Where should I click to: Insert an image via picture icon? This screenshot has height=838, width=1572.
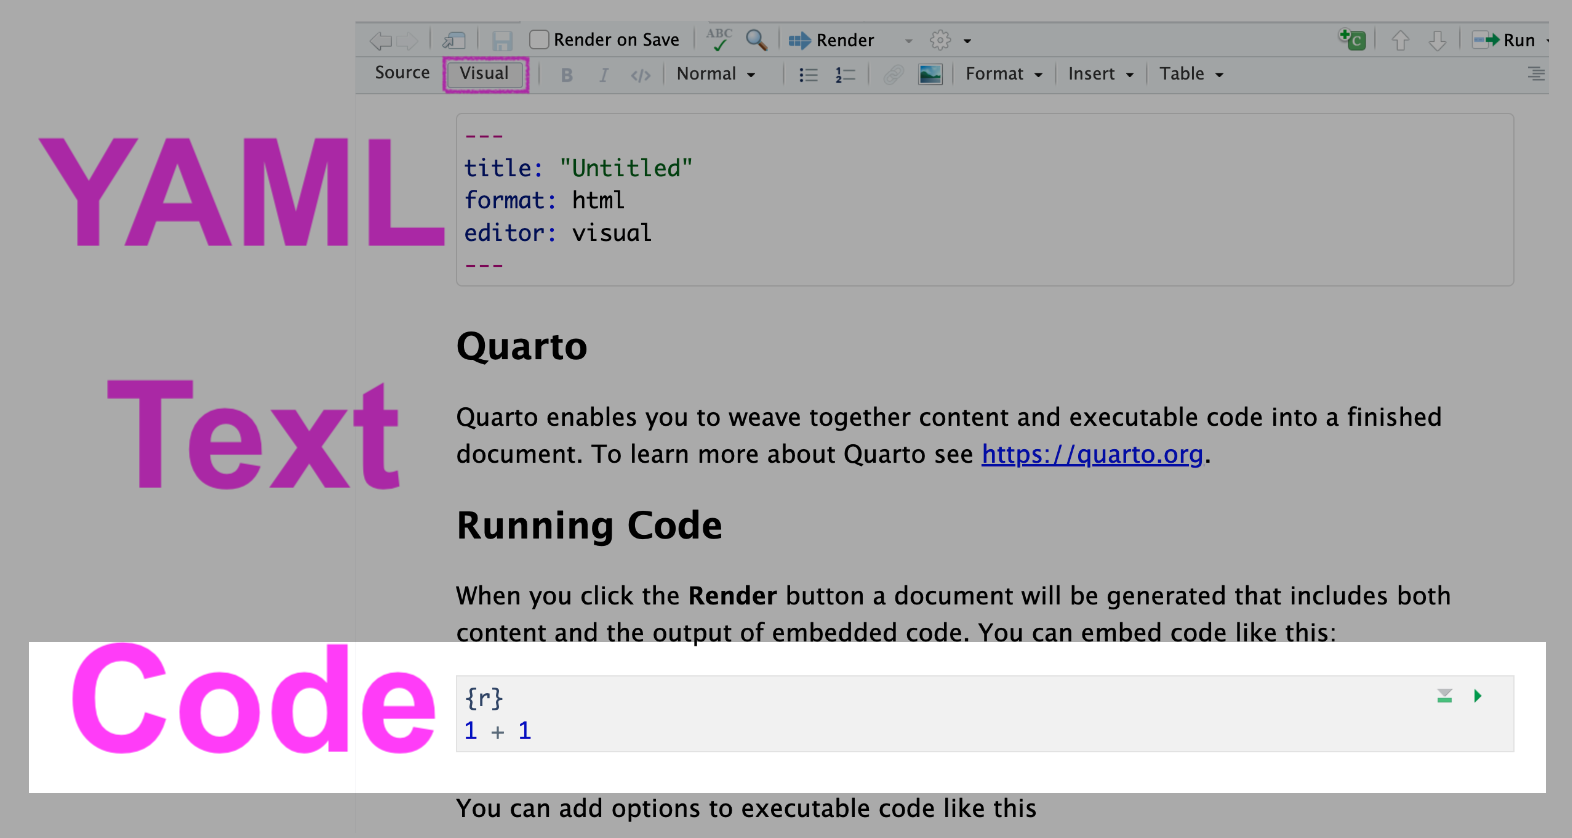[x=930, y=74]
